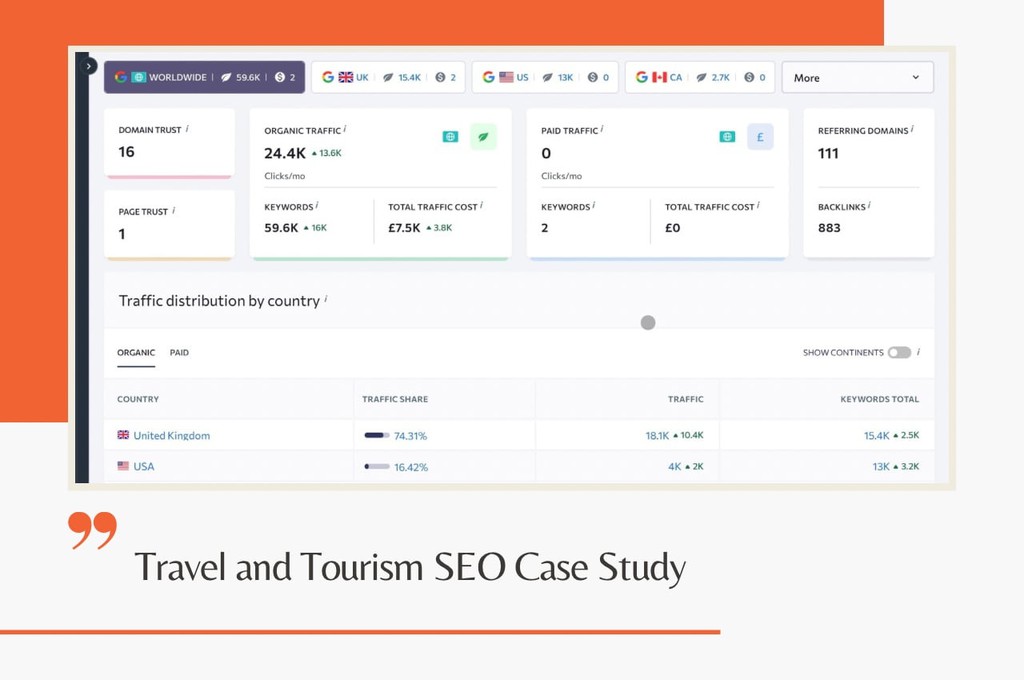This screenshot has width=1024, height=680.
Task: Click the Organic Traffic info icon
Action: point(345,129)
